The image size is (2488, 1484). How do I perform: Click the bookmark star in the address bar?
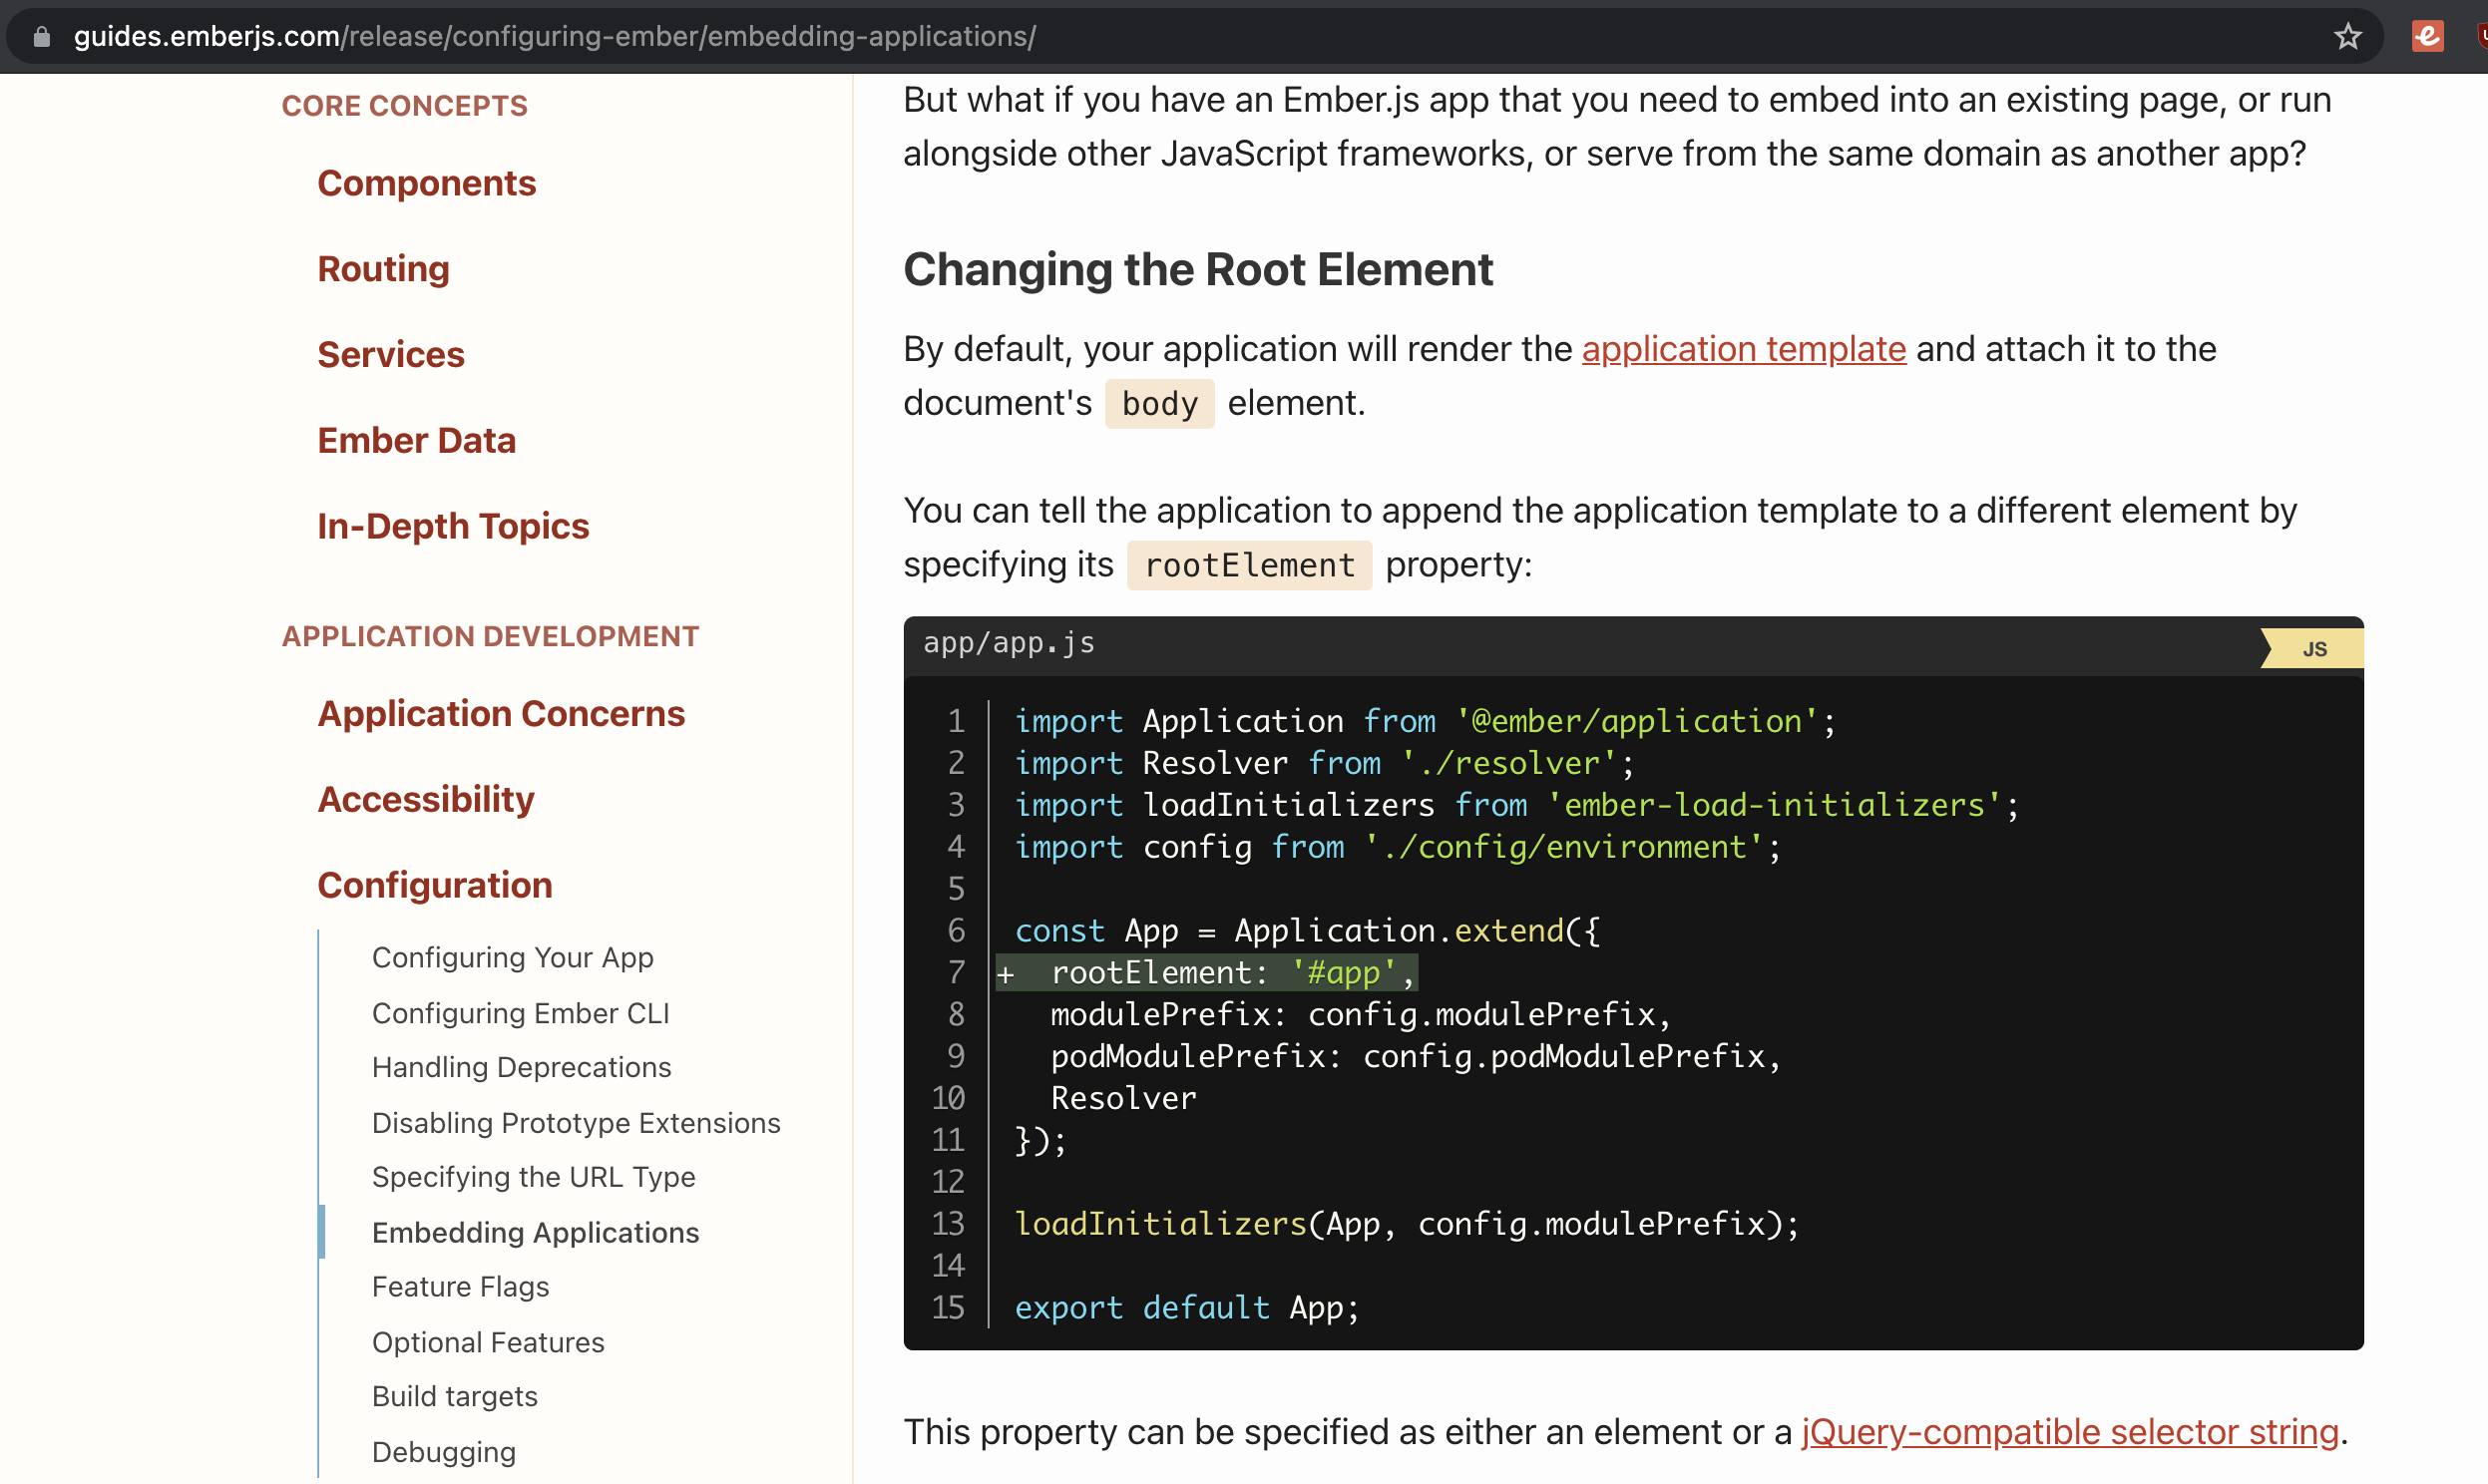[x=2347, y=36]
